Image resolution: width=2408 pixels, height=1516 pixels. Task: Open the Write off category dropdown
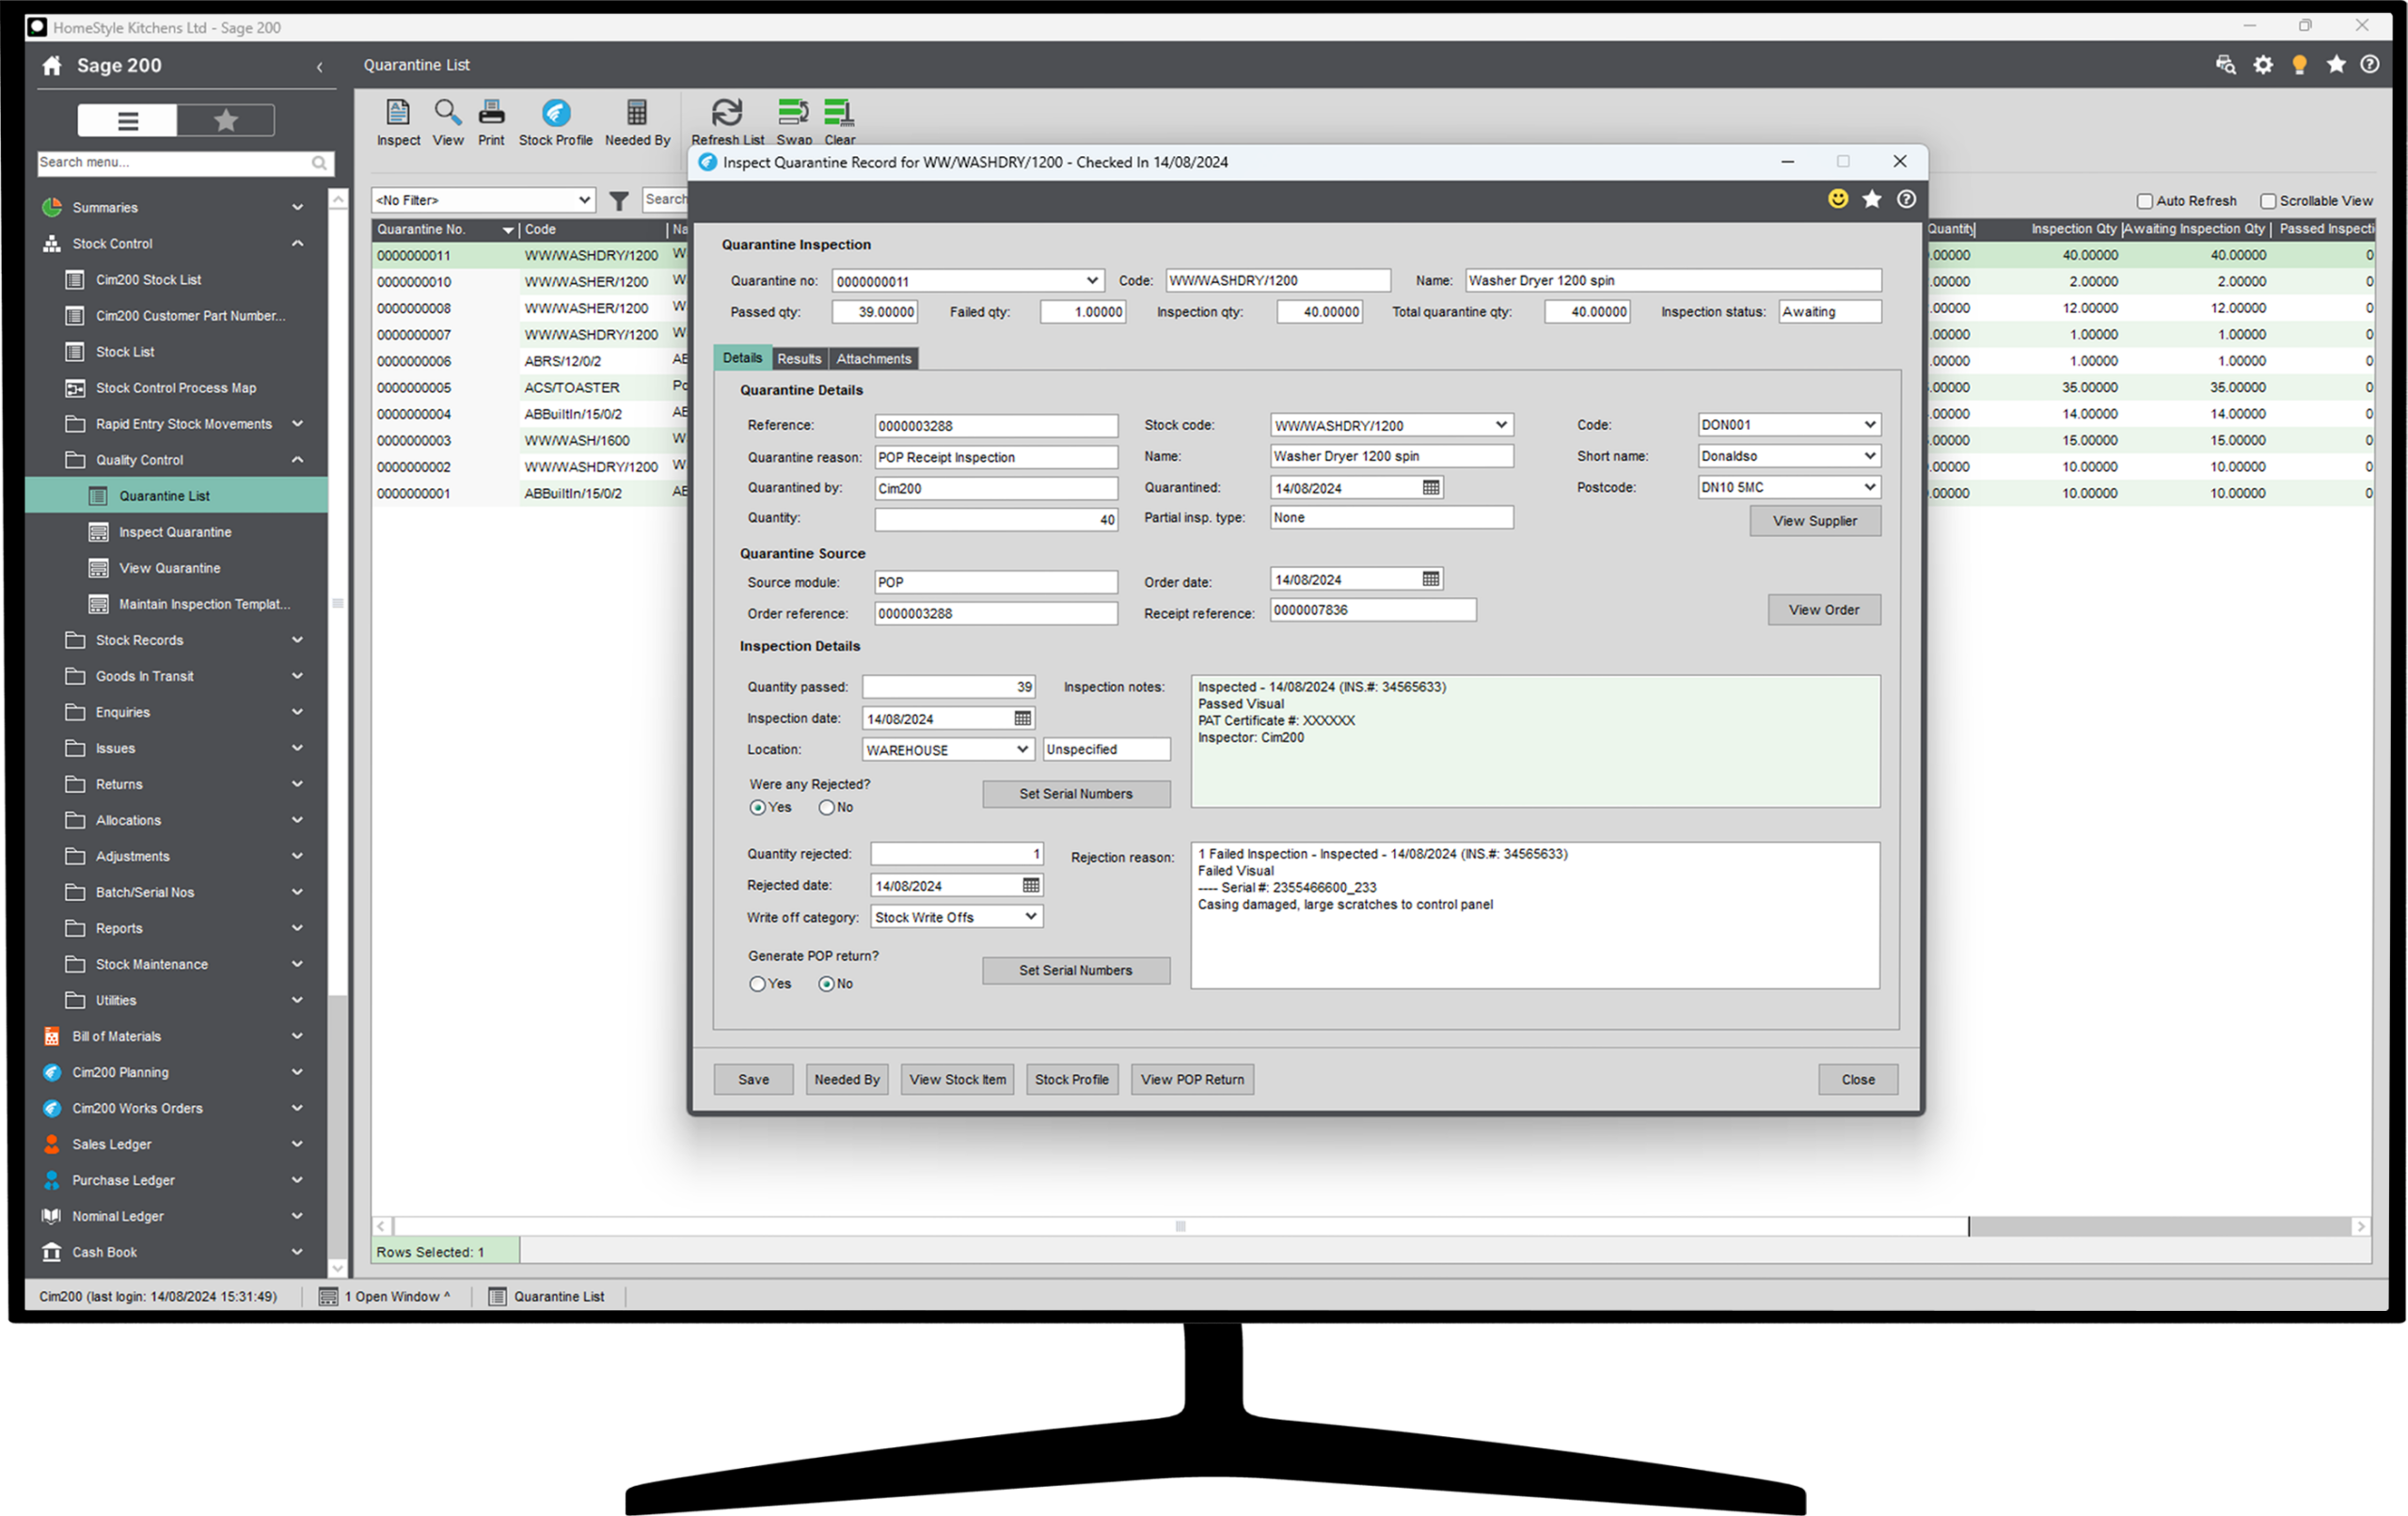coord(1030,917)
